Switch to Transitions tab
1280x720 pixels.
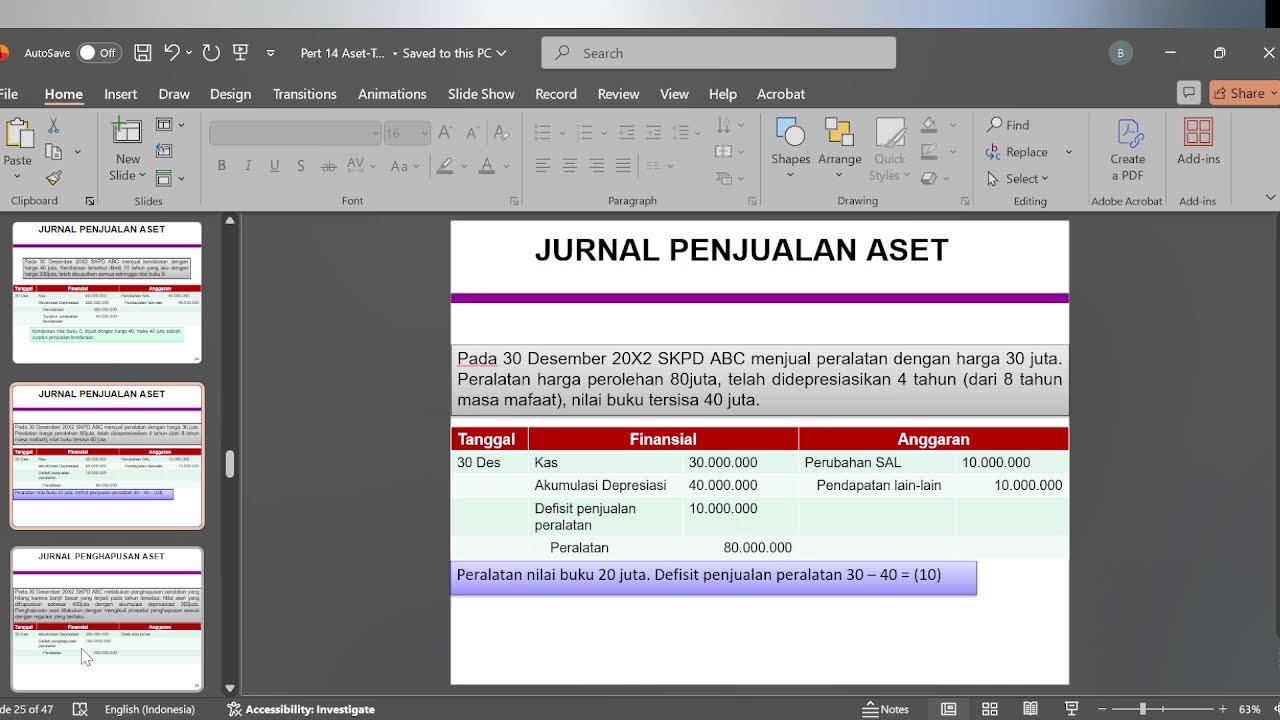pyautogui.click(x=304, y=94)
